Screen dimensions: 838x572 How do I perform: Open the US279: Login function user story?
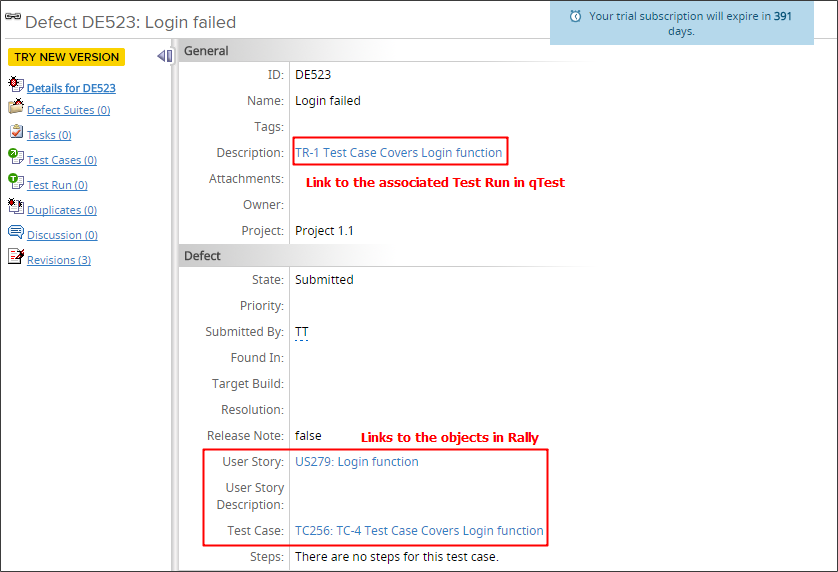[x=356, y=462]
